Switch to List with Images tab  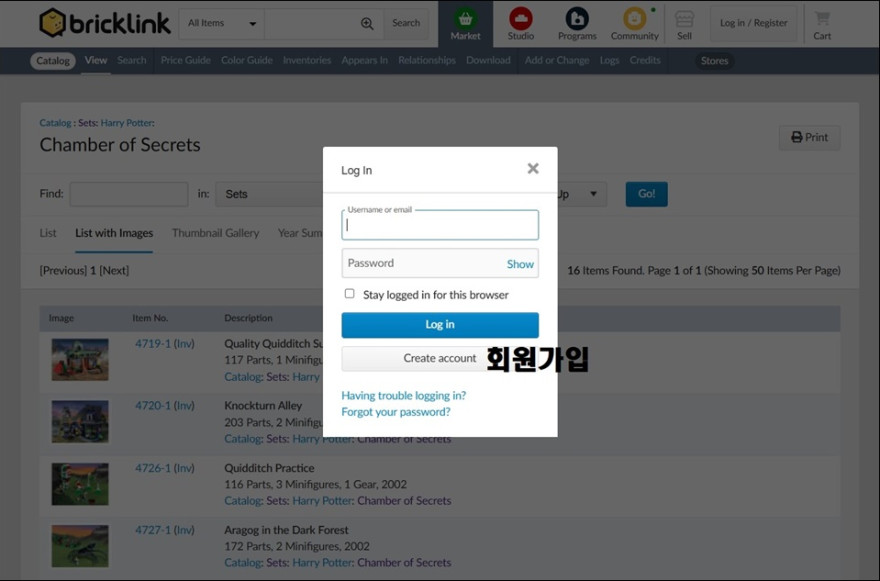114,233
